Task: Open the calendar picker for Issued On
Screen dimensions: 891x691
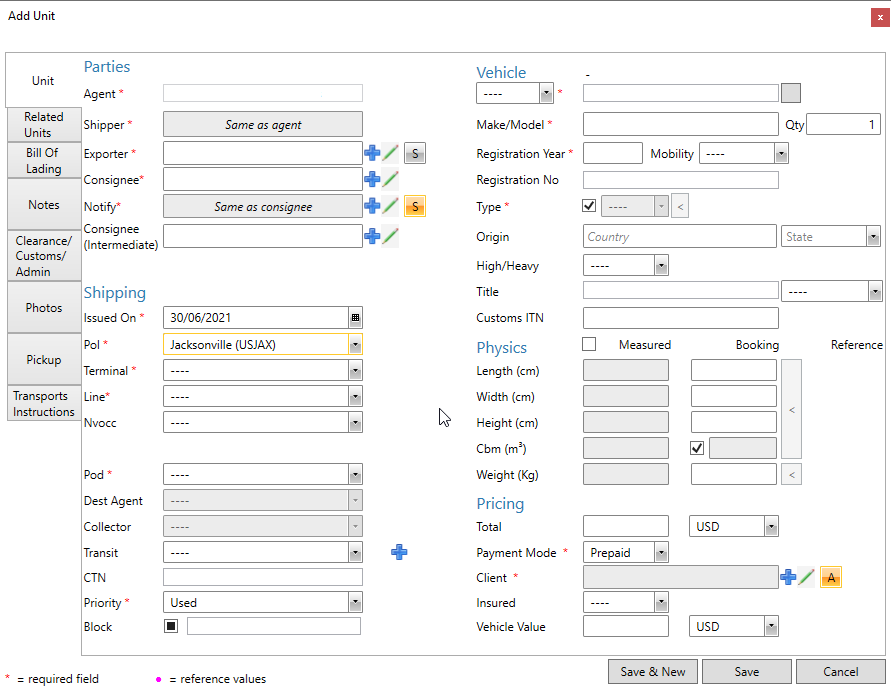Action: click(353, 318)
